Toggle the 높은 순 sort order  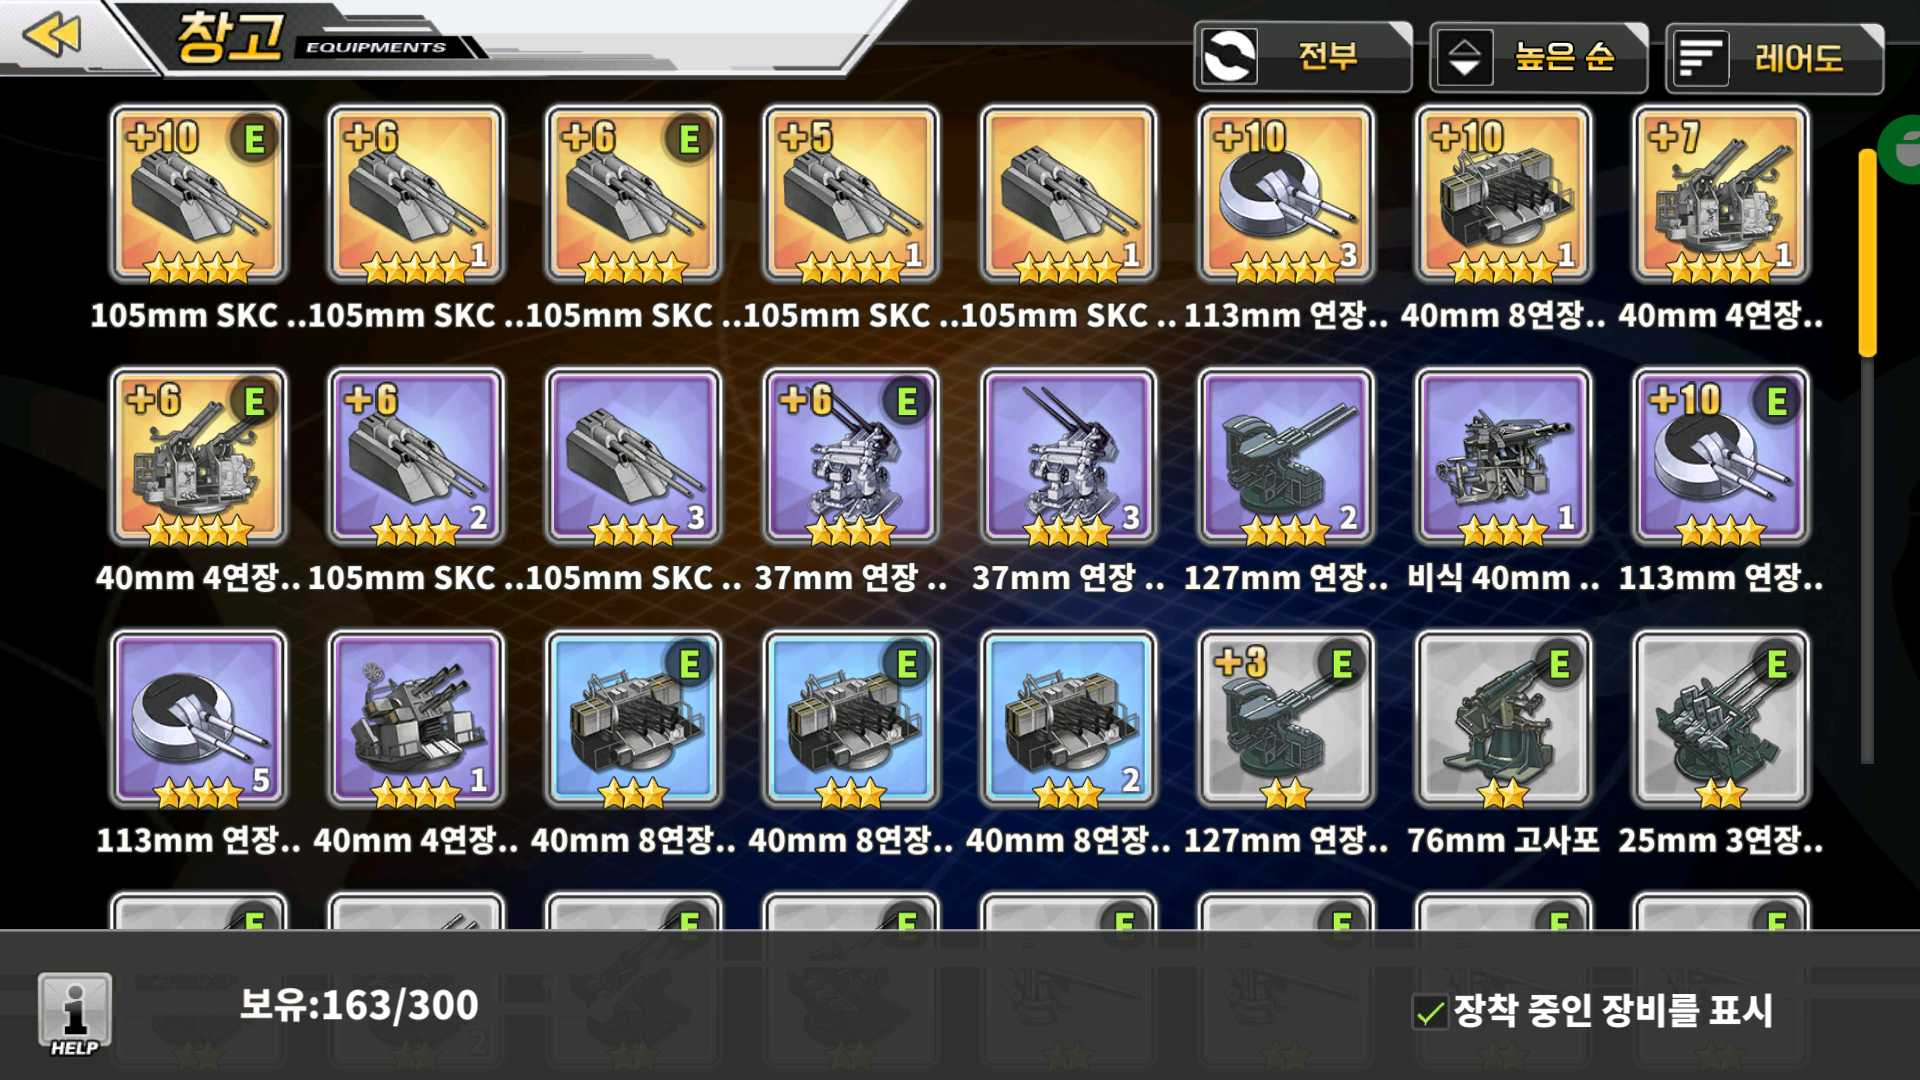coord(1538,57)
